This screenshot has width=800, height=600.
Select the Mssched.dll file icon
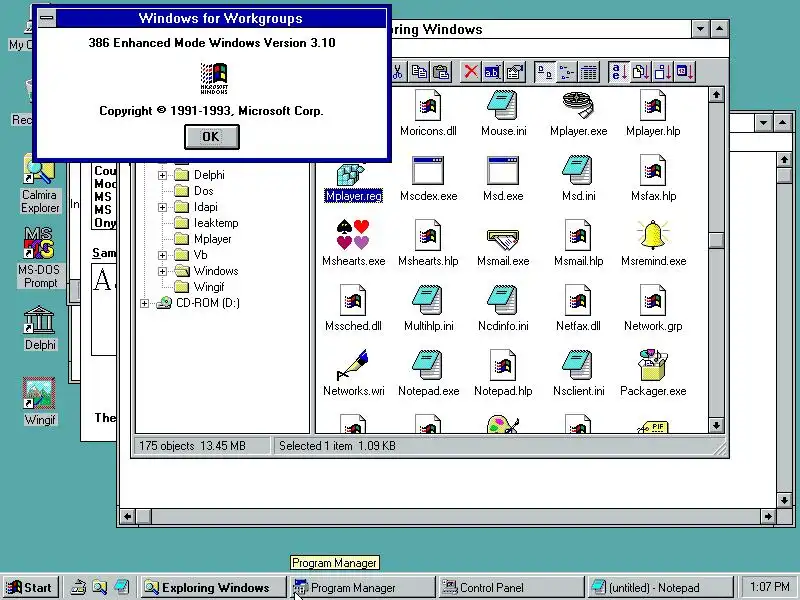[353, 300]
